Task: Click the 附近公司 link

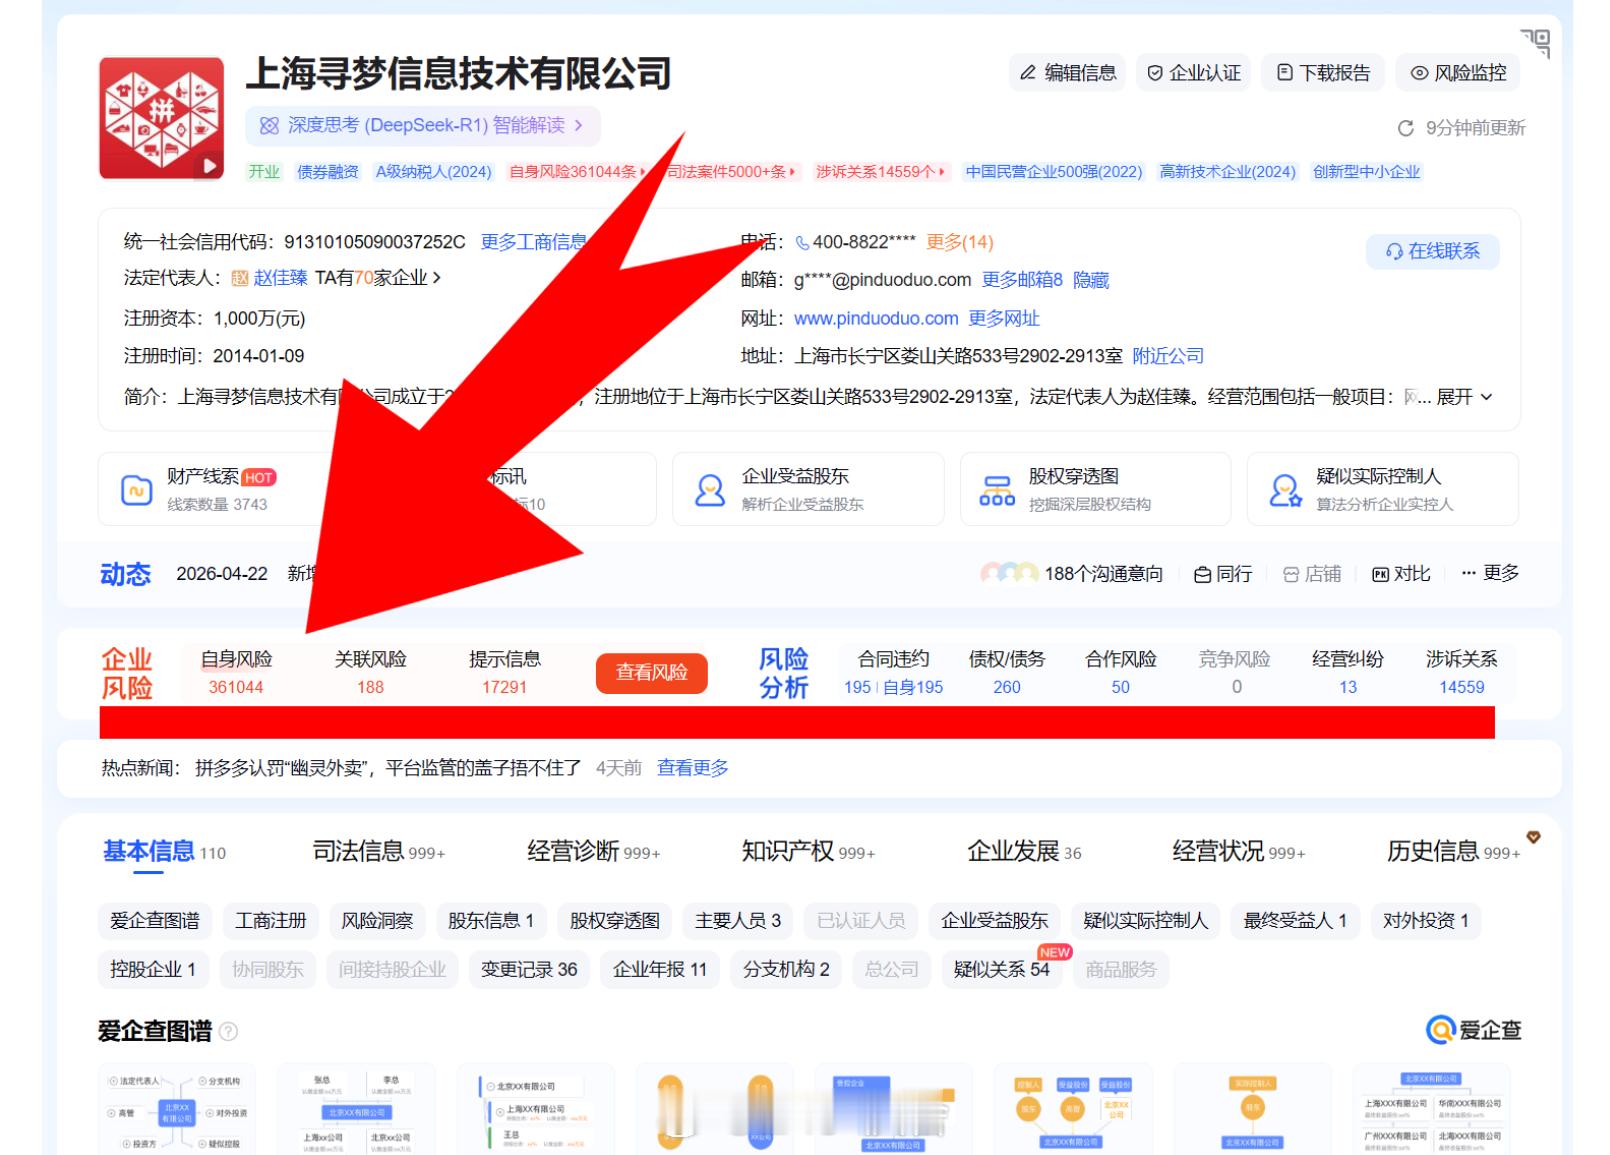Action: (x=1168, y=356)
